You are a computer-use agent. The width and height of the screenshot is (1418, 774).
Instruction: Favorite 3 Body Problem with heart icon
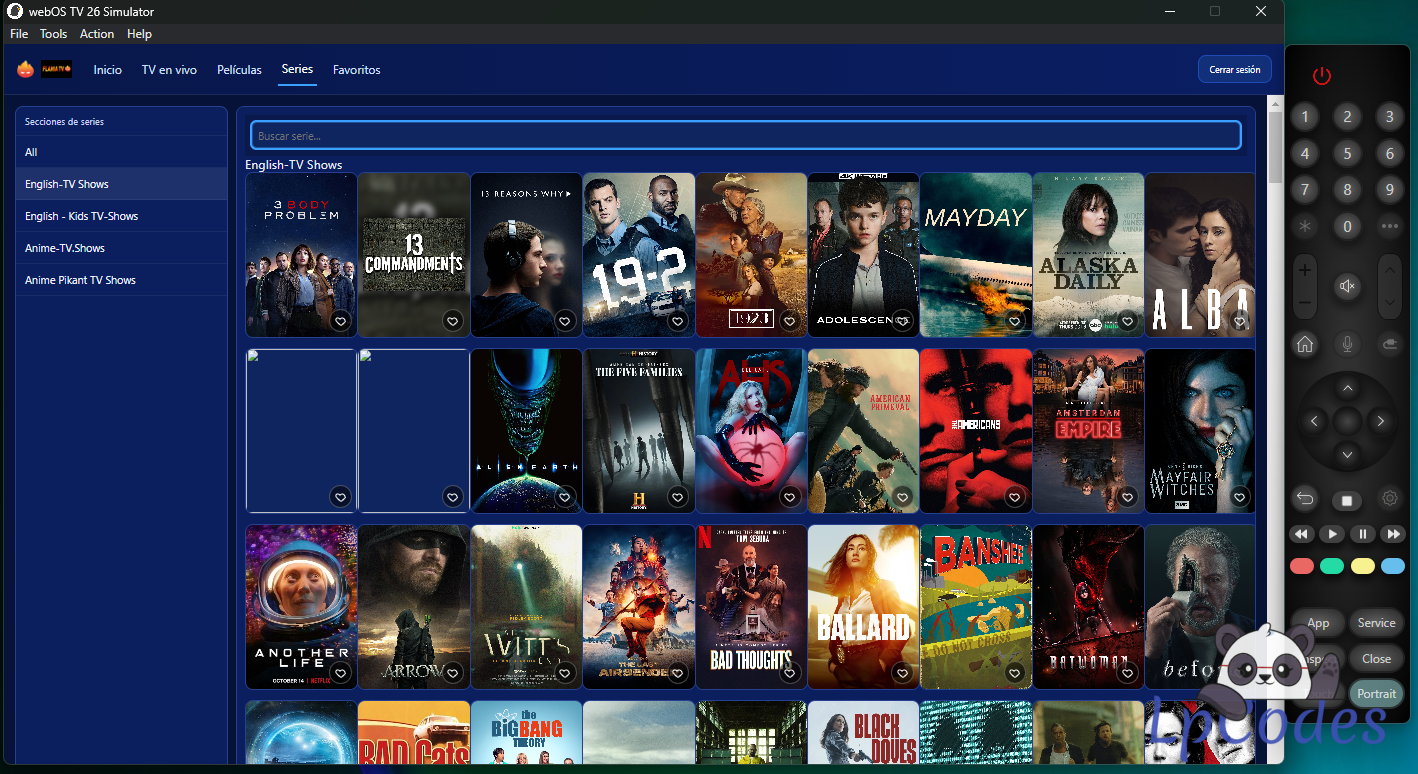(x=340, y=321)
